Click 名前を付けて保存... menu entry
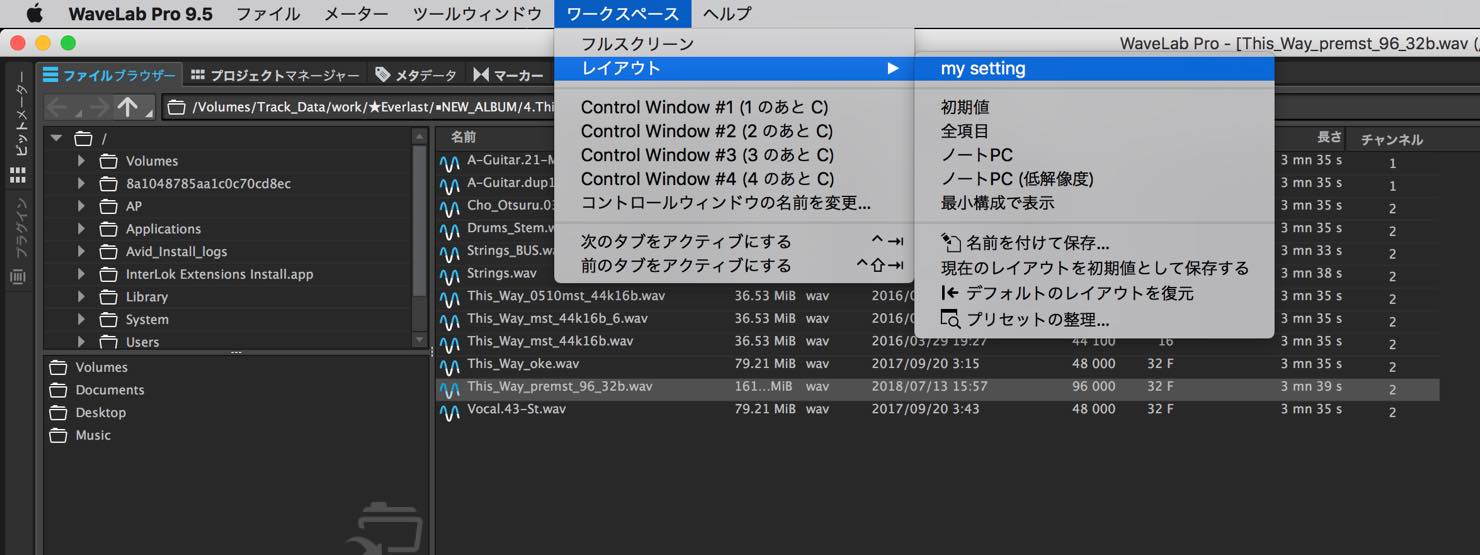Viewport: 1480px width, 555px height. (x=1094, y=243)
